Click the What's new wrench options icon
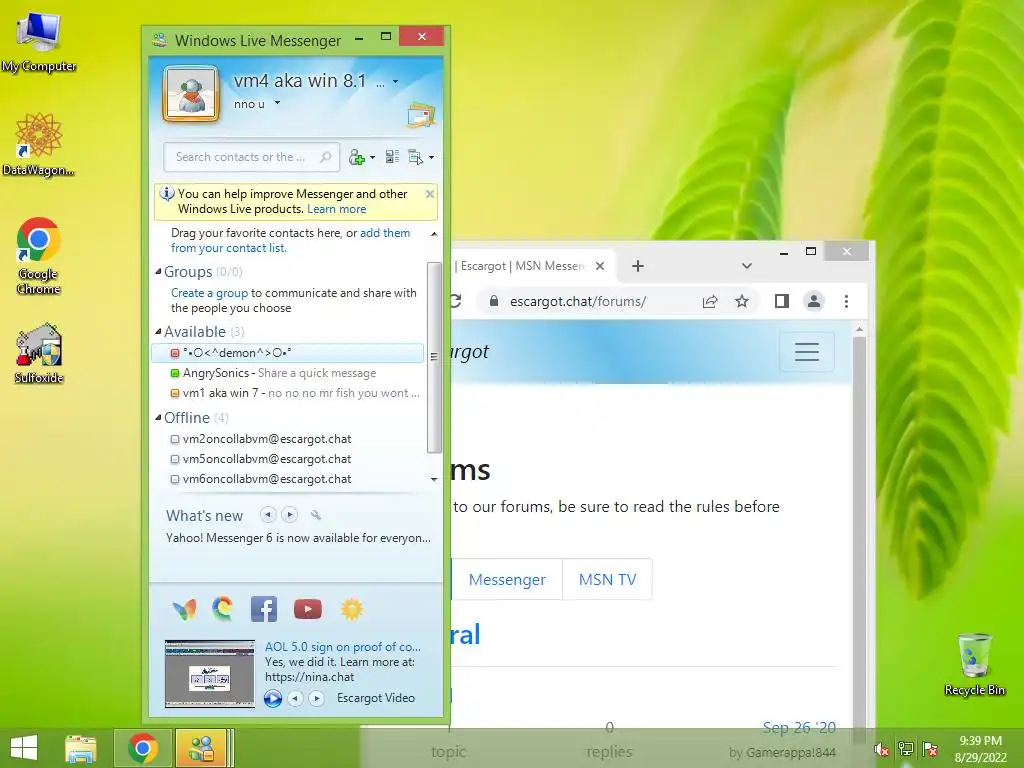The height and width of the screenshot is (768, 1024). [316, 515]
